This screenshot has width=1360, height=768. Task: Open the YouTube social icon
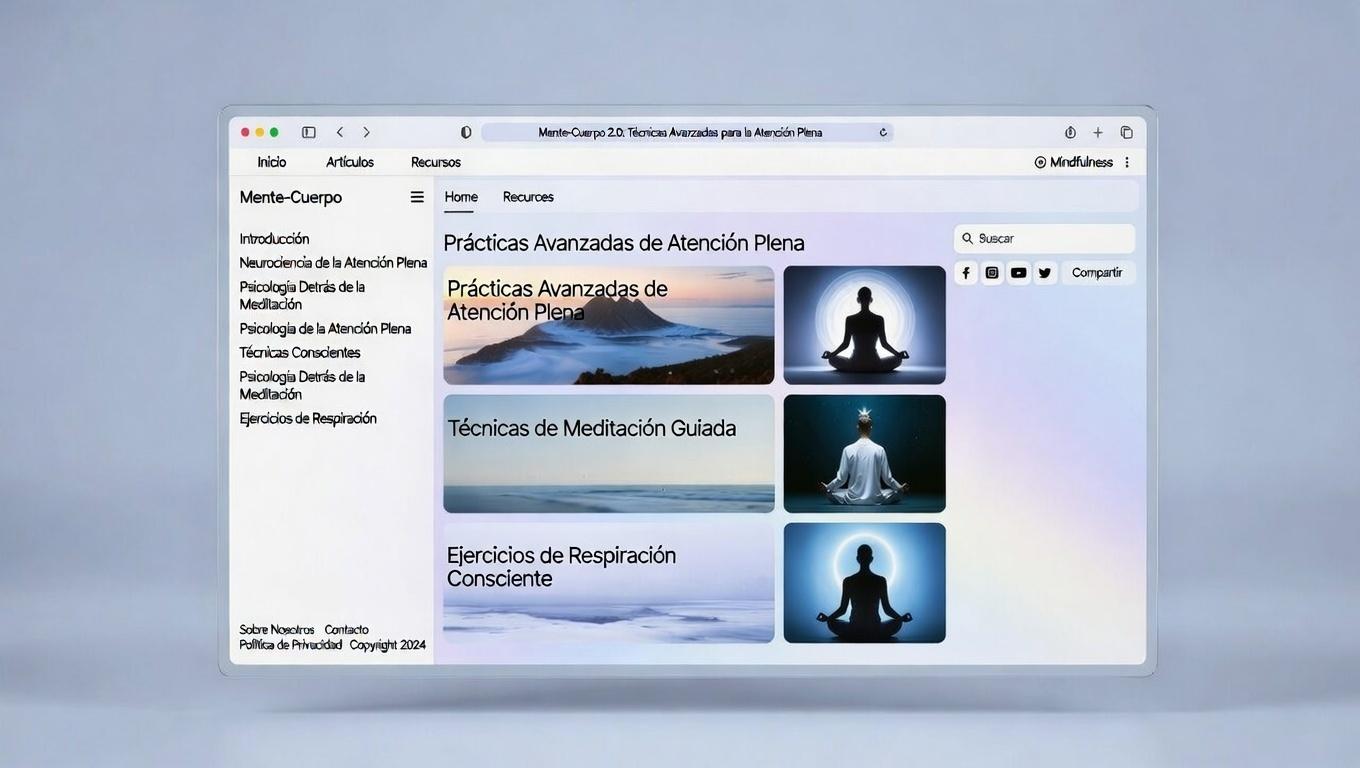(1018, 273)
